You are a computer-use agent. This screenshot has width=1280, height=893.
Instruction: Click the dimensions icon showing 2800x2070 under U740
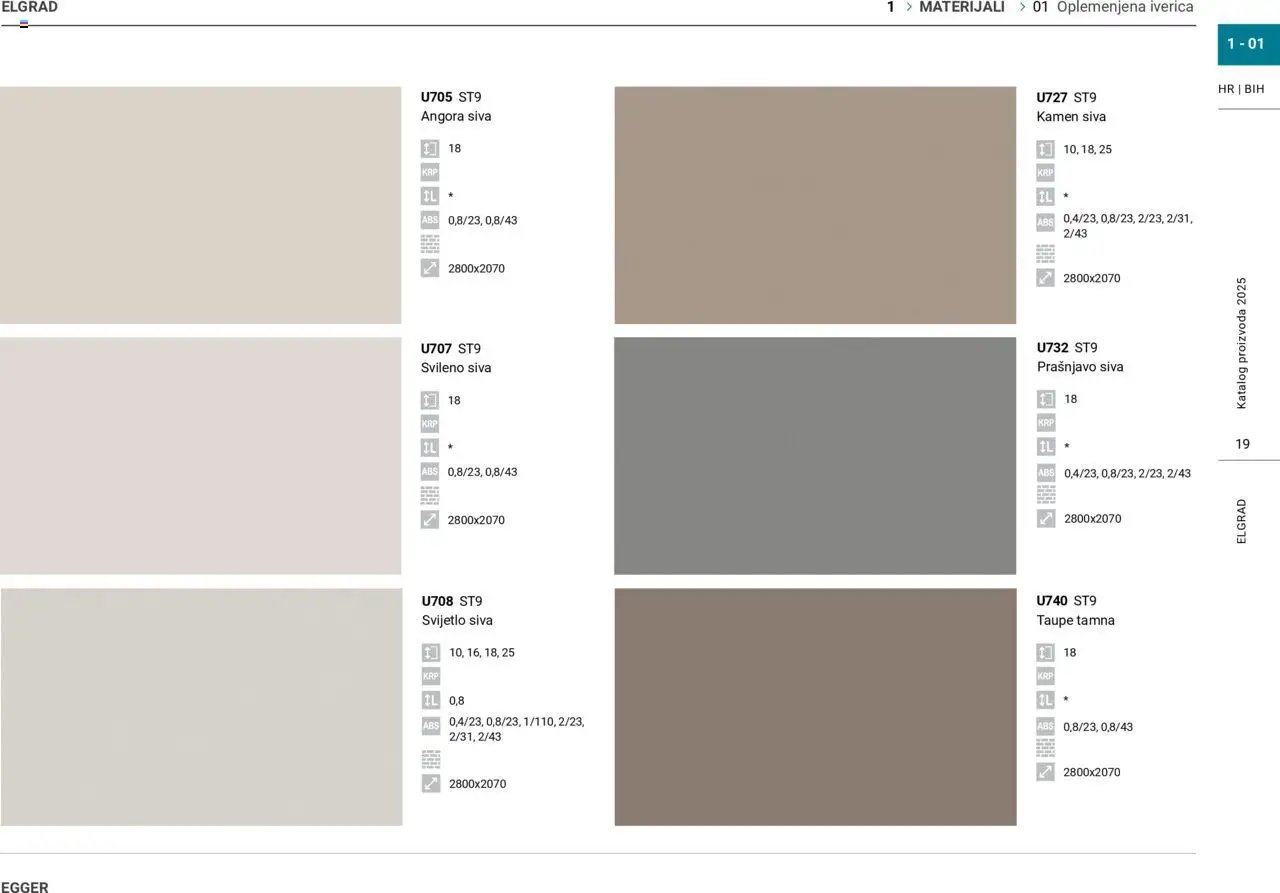[x=1046, y=771]
